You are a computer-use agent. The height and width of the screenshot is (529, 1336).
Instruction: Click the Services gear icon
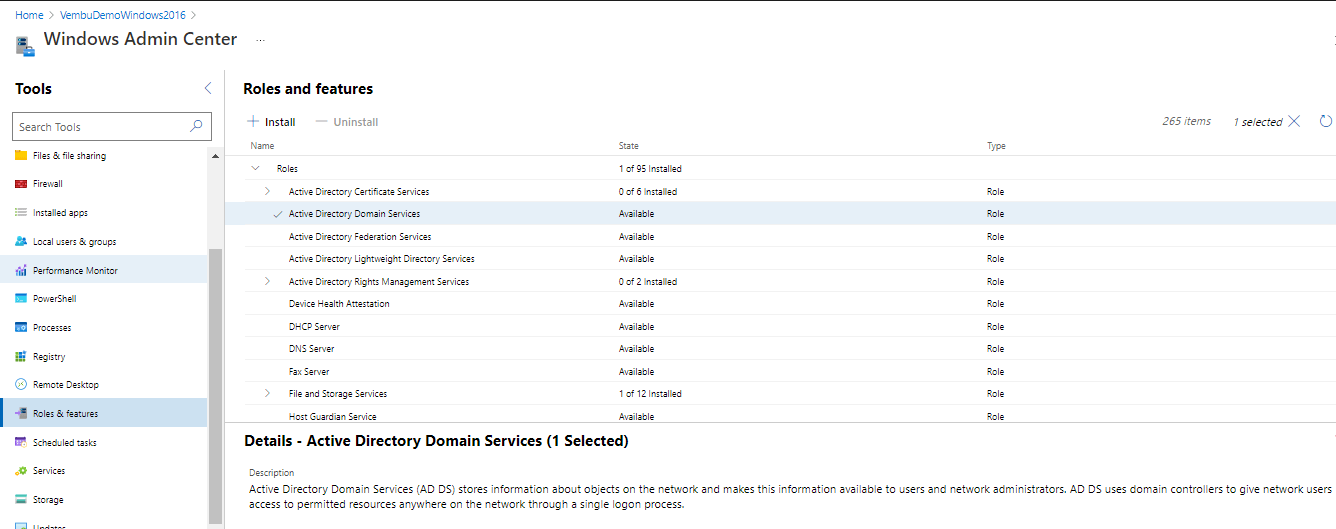(x=21, y=471)
